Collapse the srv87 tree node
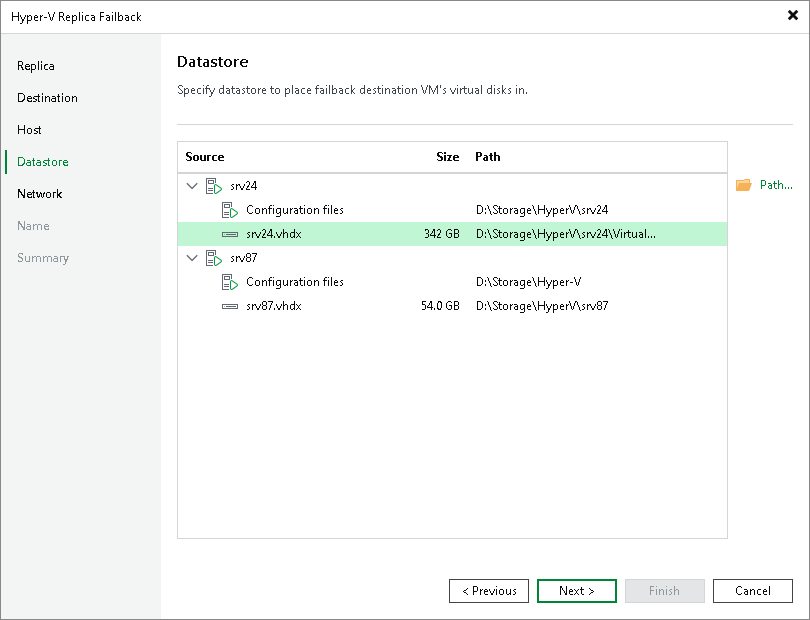810x620 pixels. click(192, 257)
